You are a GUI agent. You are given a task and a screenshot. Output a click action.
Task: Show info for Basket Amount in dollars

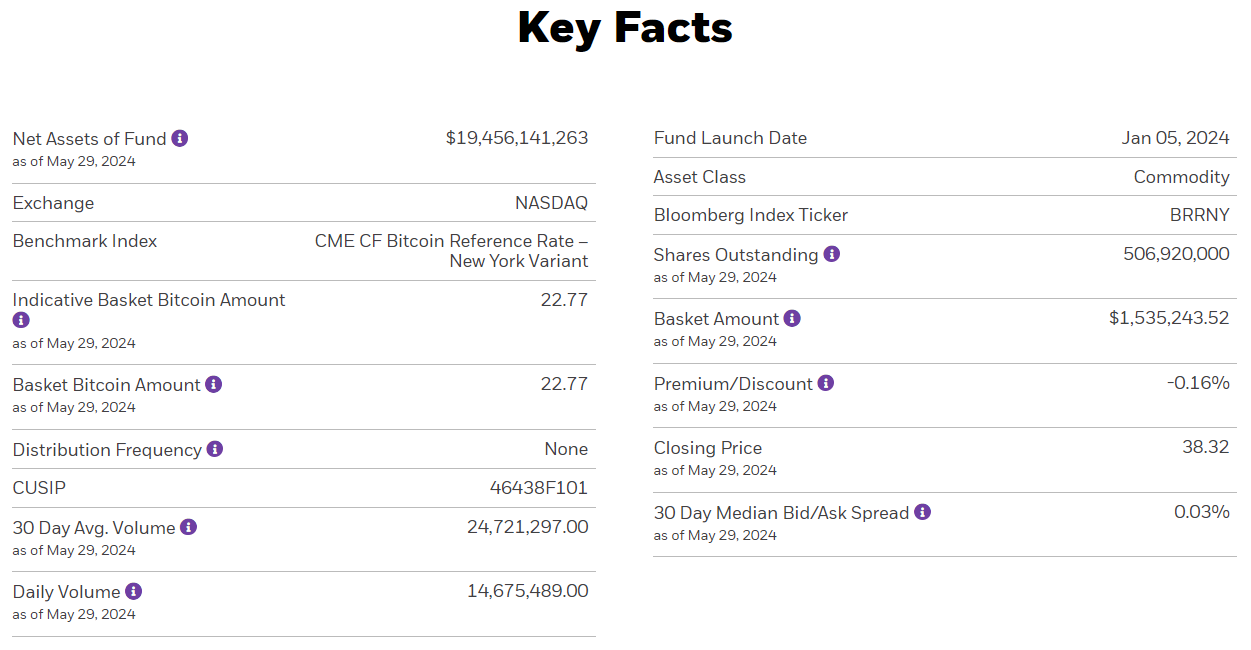click(x=792, y=318)
